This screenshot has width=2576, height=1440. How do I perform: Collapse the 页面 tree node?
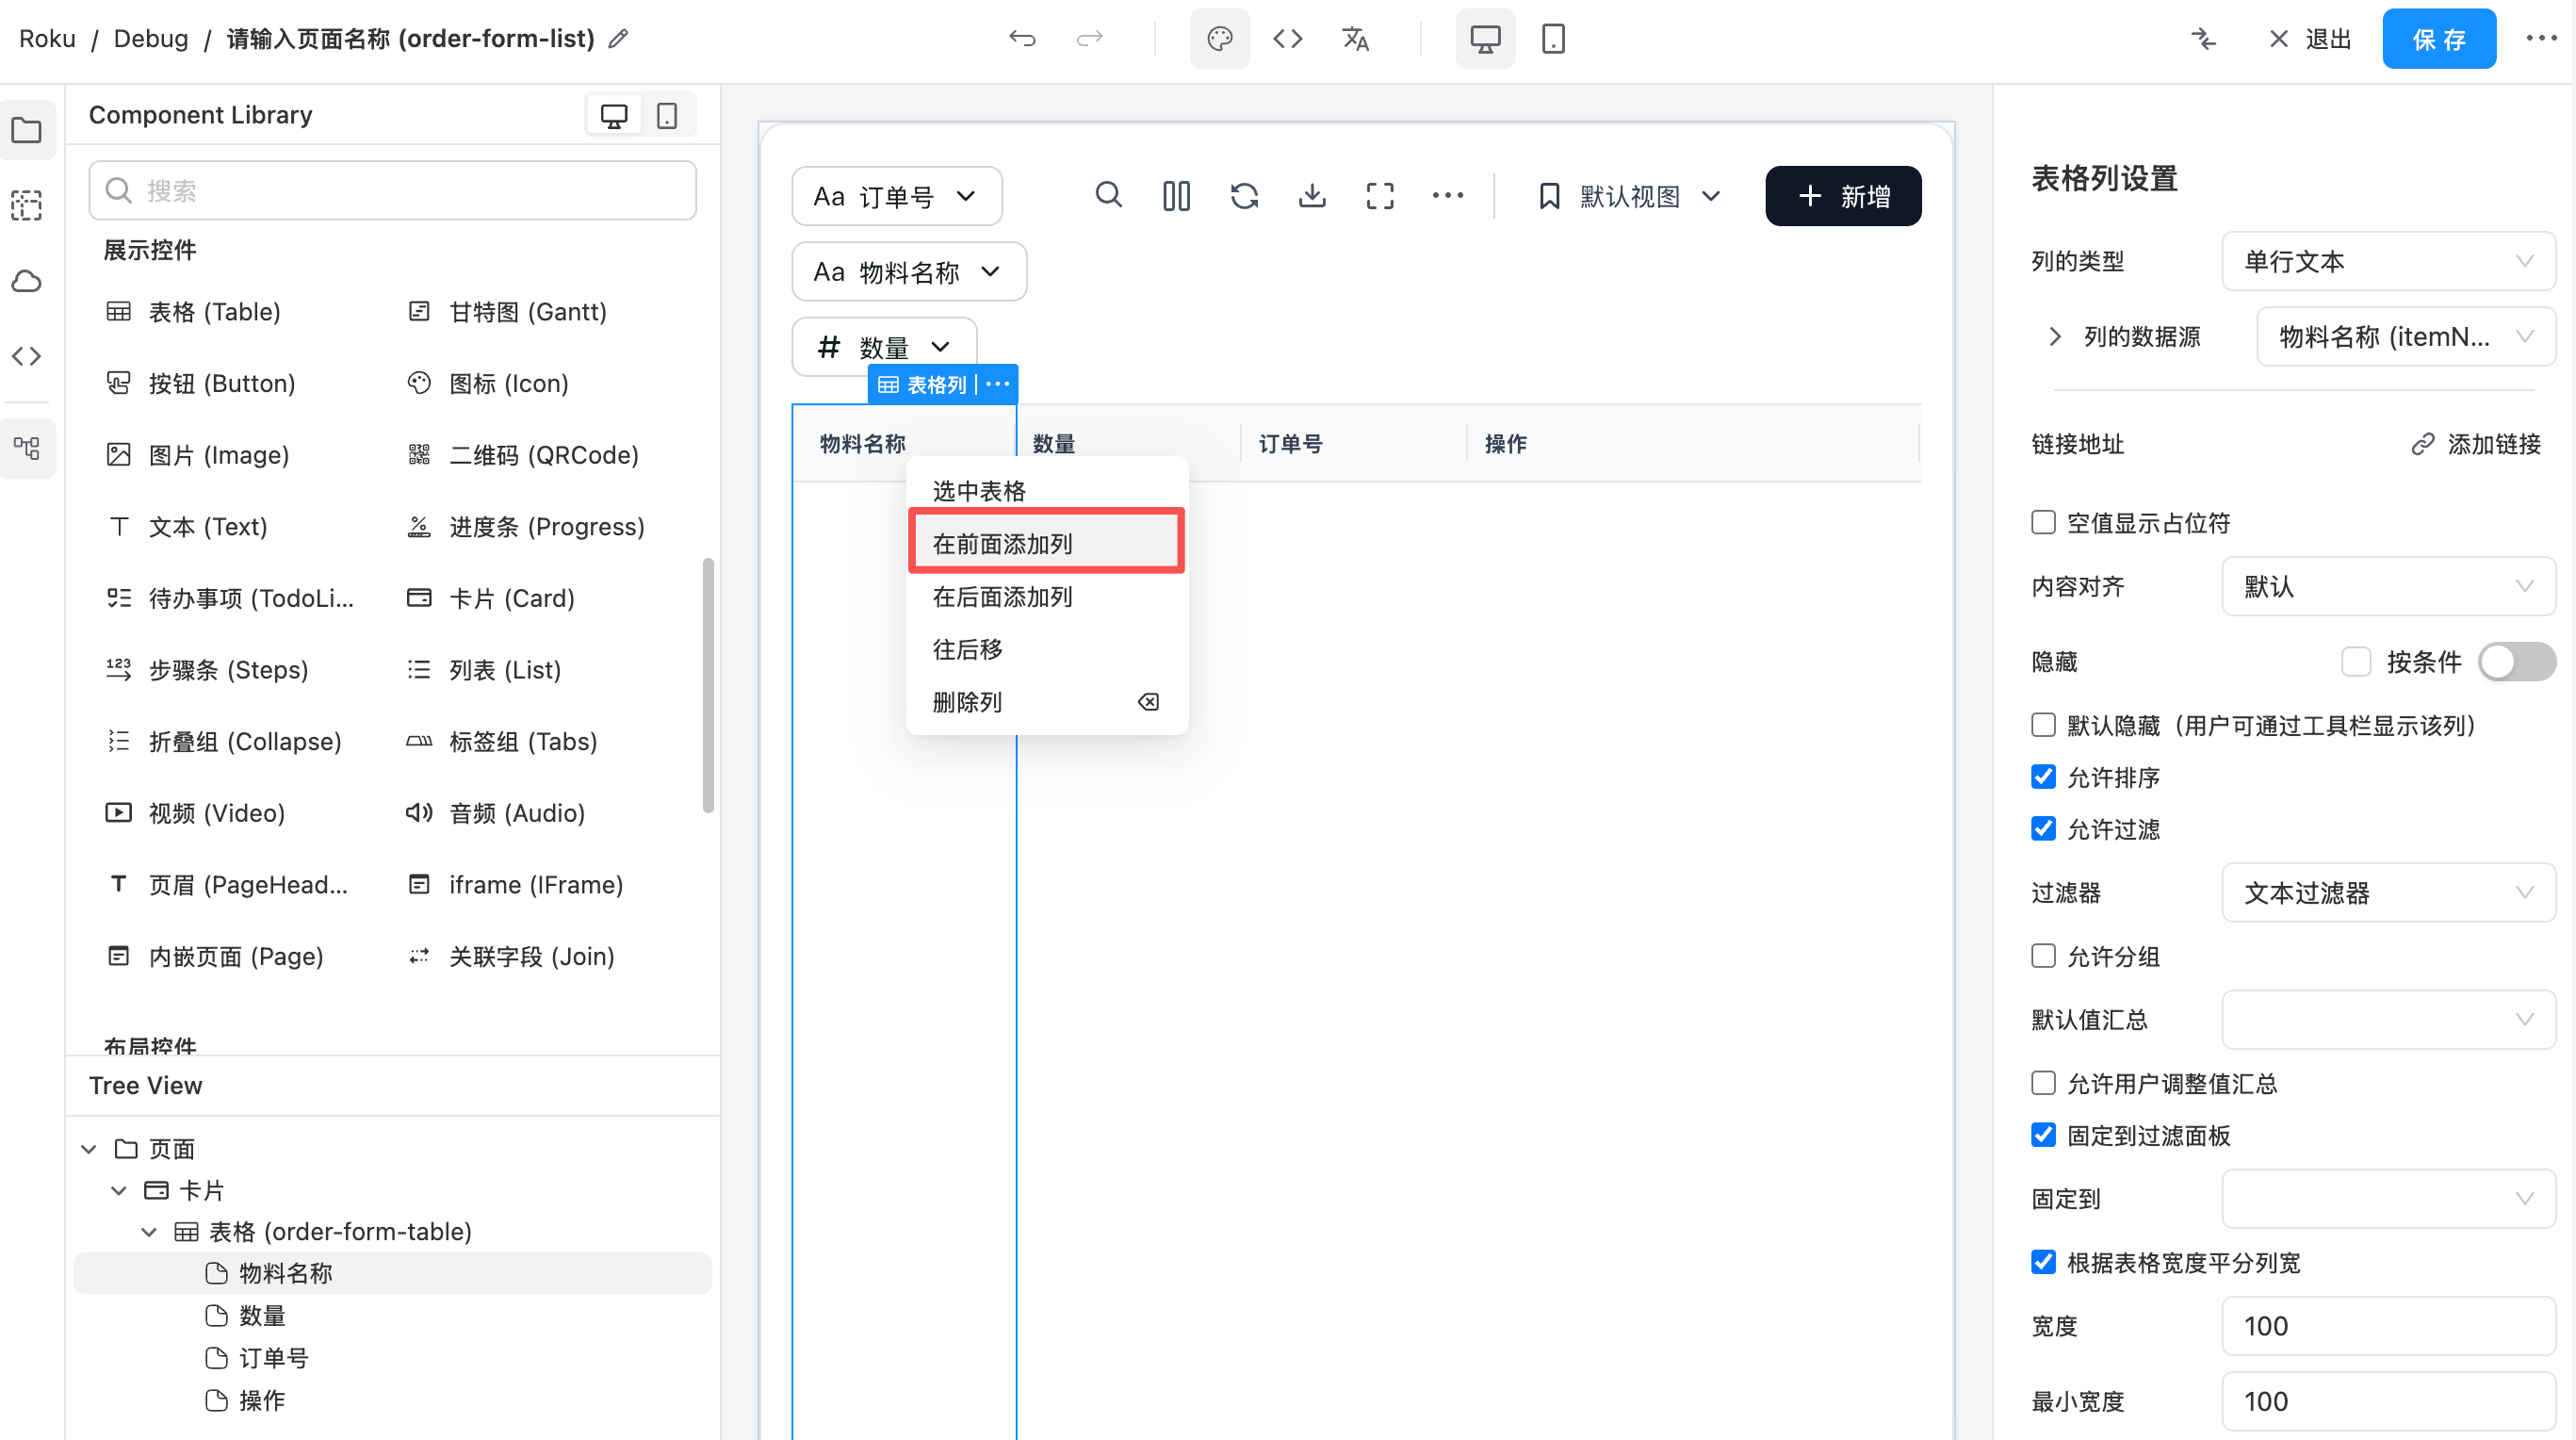(x=89, y=1149)
